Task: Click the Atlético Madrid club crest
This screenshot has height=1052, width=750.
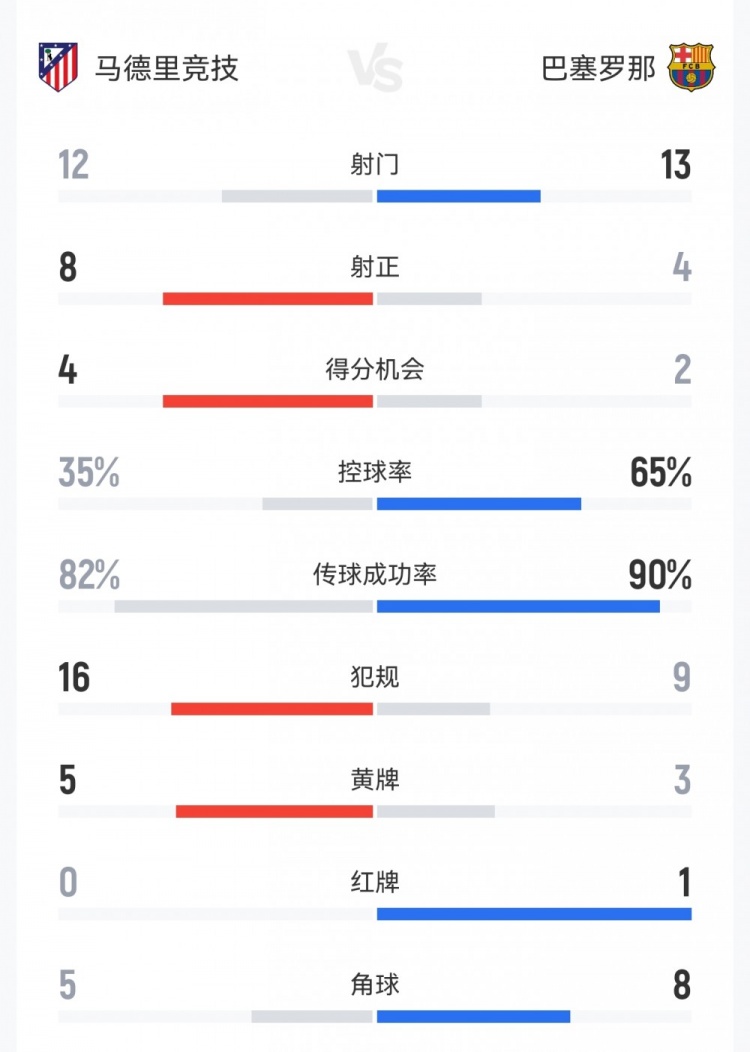Action: [58, 68]
